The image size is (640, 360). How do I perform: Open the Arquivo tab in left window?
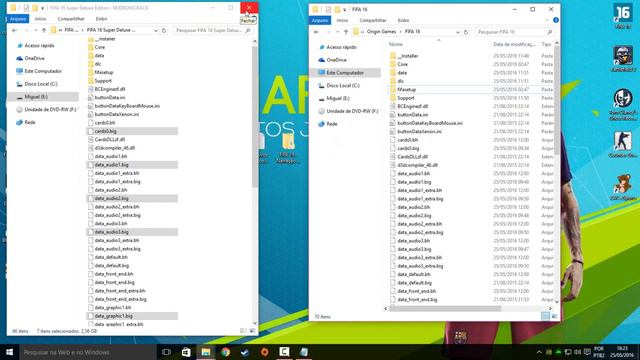18,19
